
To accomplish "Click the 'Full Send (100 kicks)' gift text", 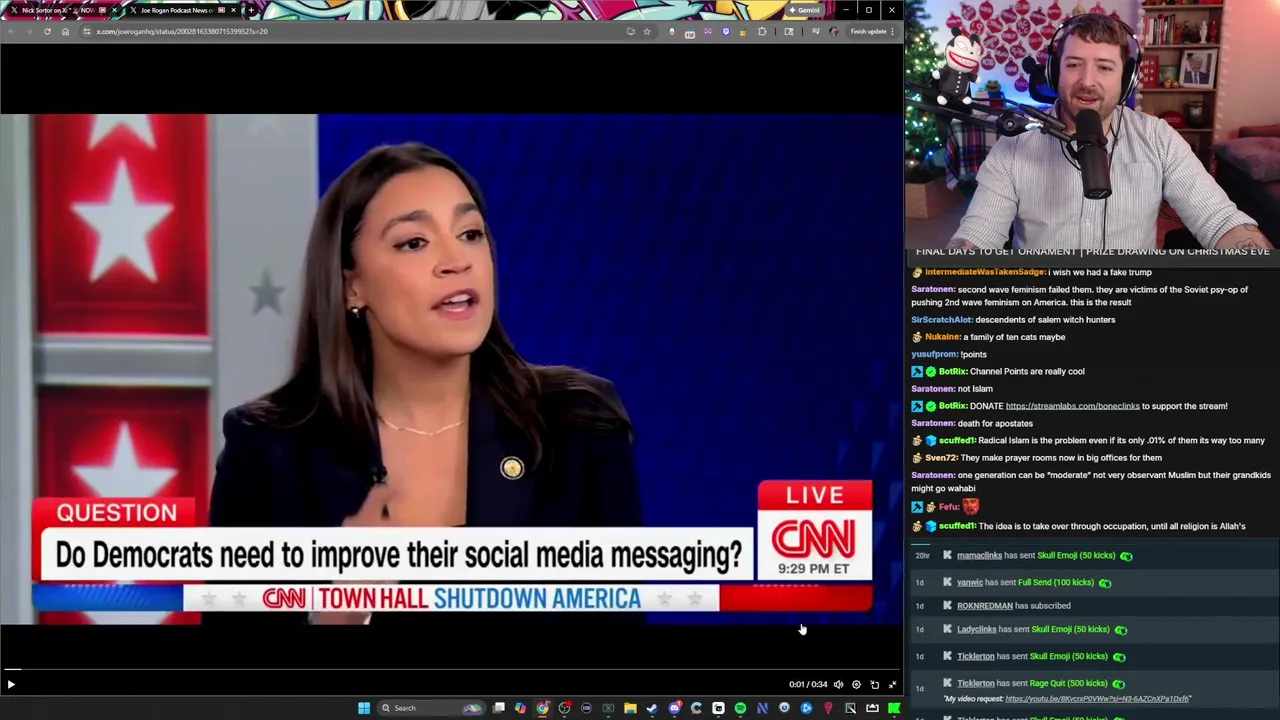I will [1056, 583].
